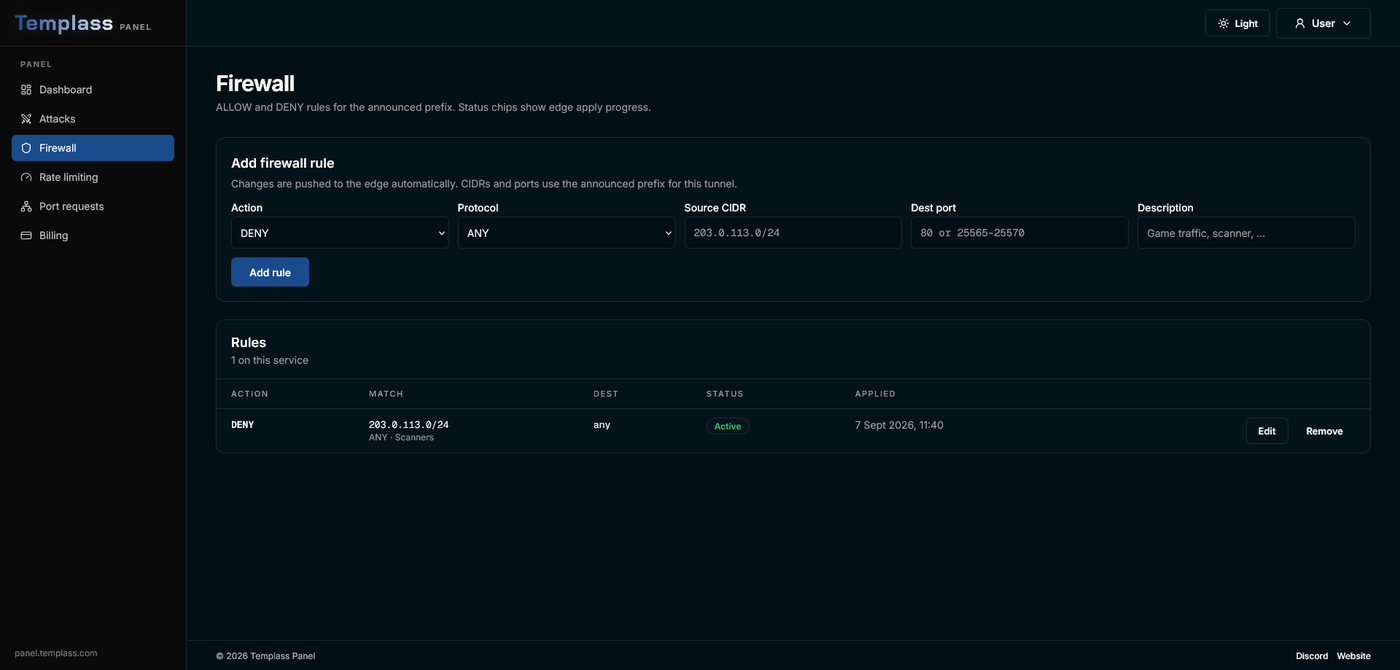This screenshot has width=1400, height=670.
Task: Go to the Attacks page
Action: [x=93, y=119]
